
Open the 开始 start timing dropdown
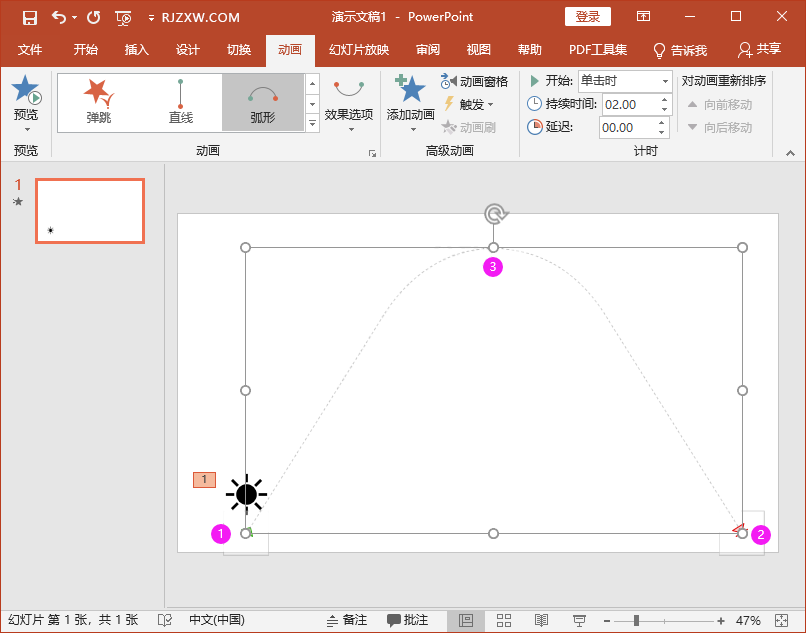[x=665, y=81]
